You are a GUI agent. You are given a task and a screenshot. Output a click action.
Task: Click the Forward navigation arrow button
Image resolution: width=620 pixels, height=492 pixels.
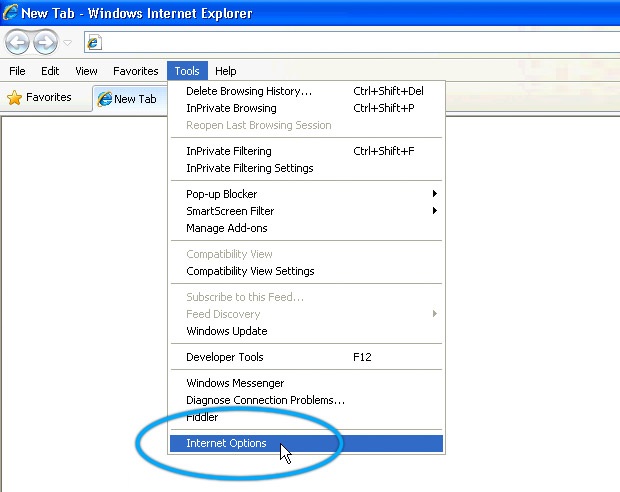(x=45, y=42)
